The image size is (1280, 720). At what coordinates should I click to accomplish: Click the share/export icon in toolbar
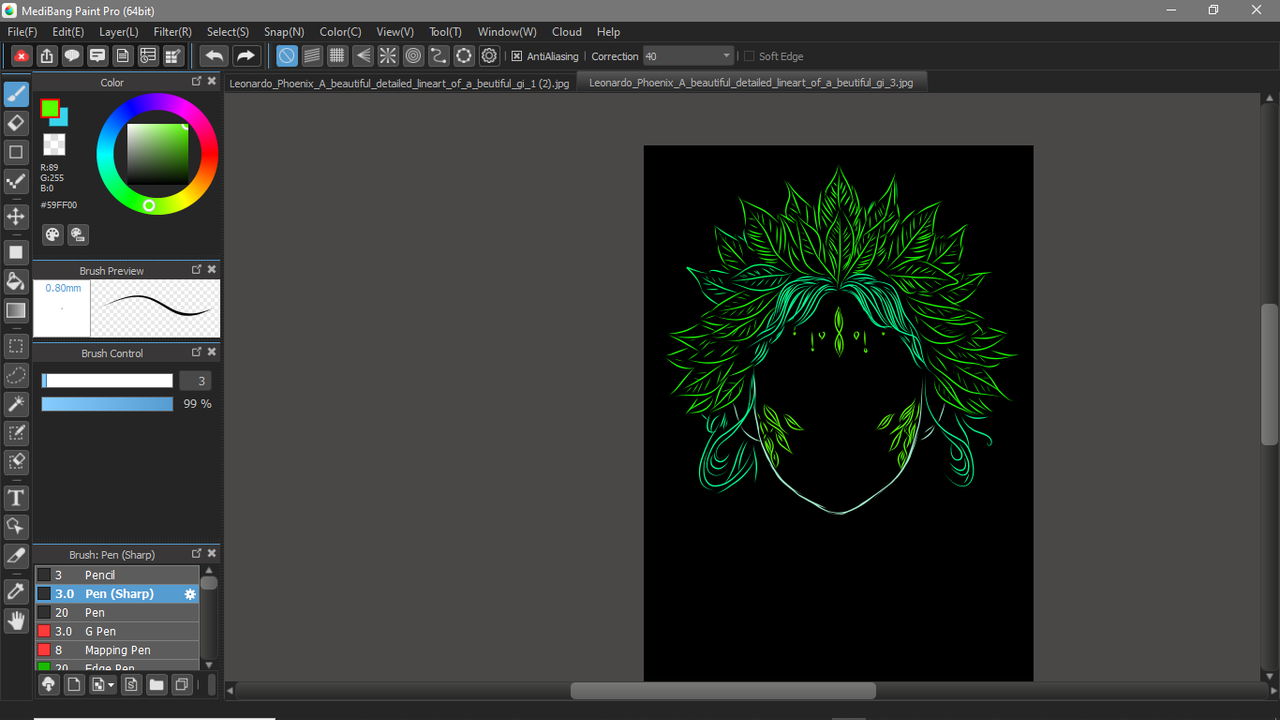click(x=46, y=56)
